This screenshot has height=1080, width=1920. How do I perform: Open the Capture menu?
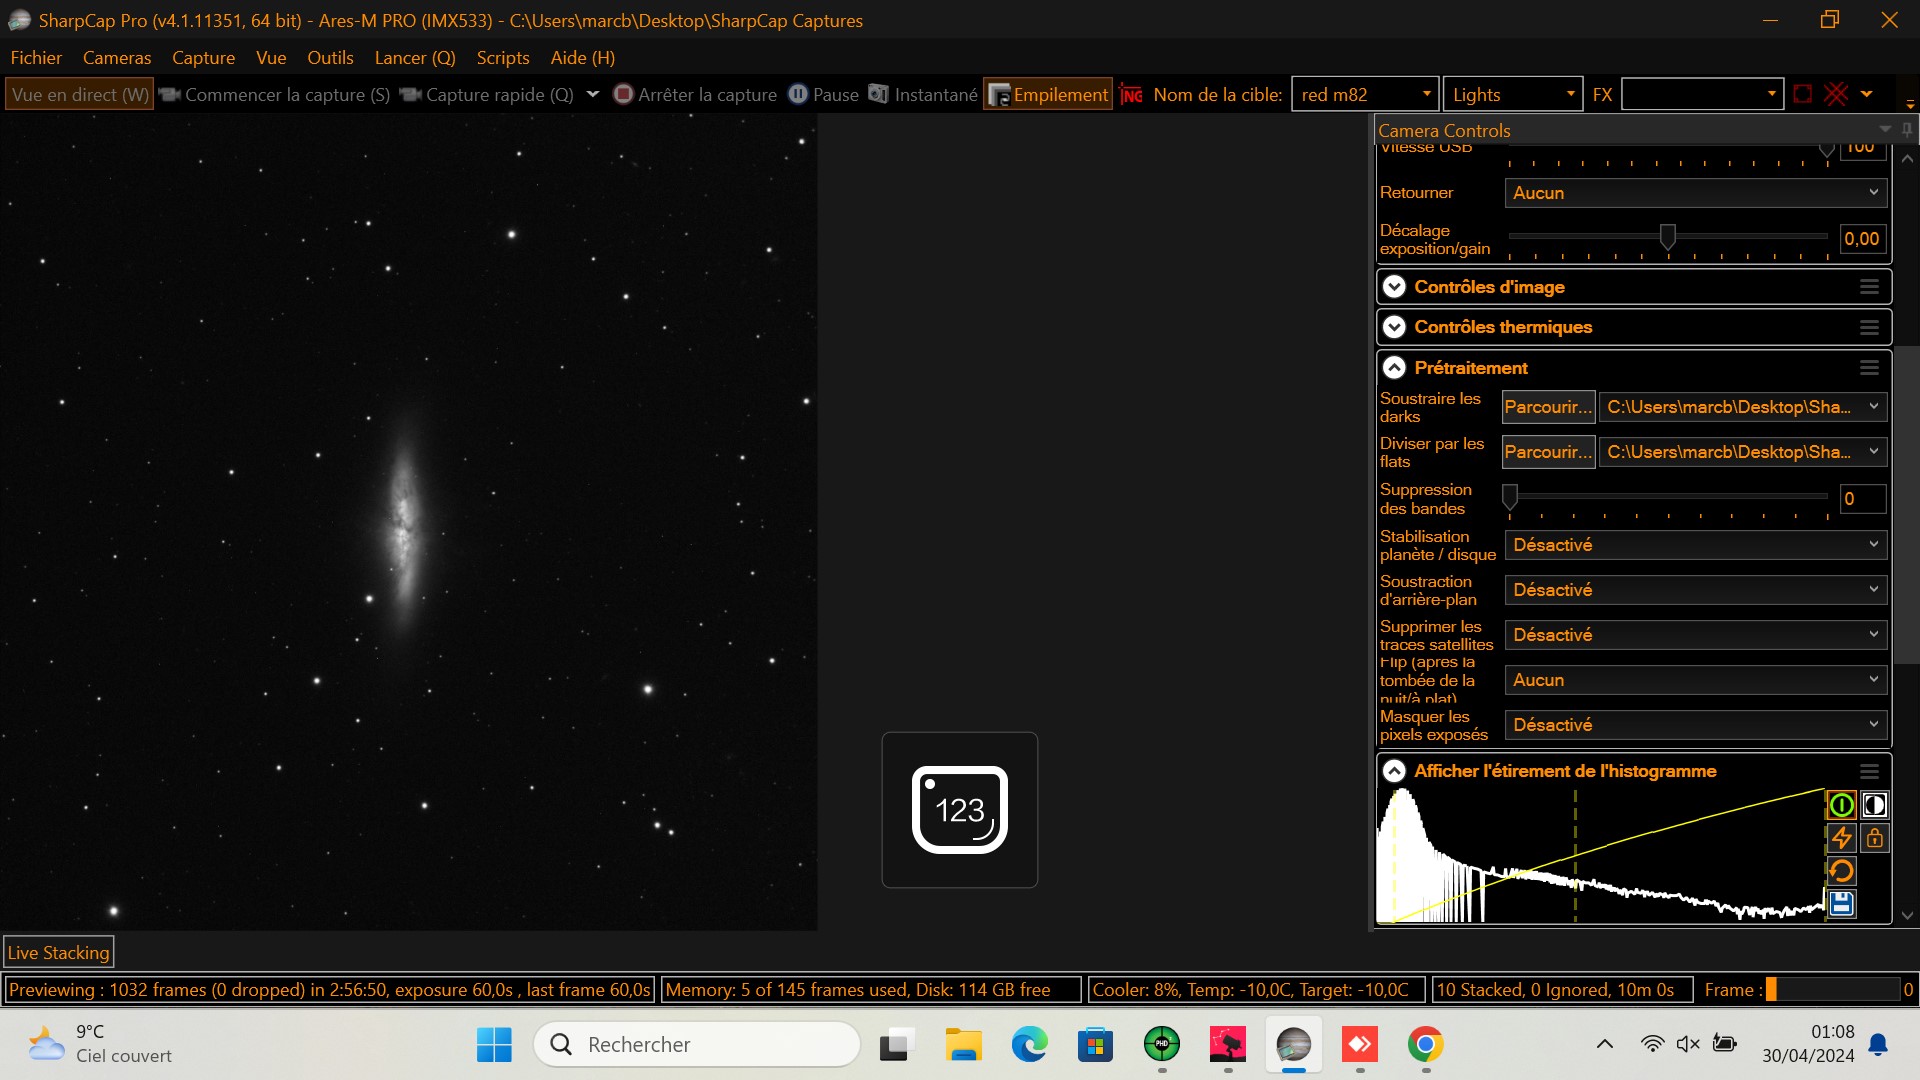click(x=203, y=57)
